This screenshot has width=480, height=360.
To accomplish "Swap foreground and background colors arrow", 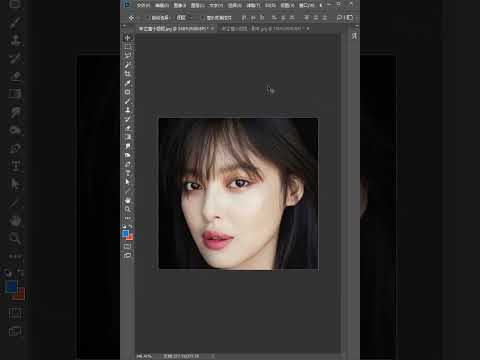I will point(130,226).
